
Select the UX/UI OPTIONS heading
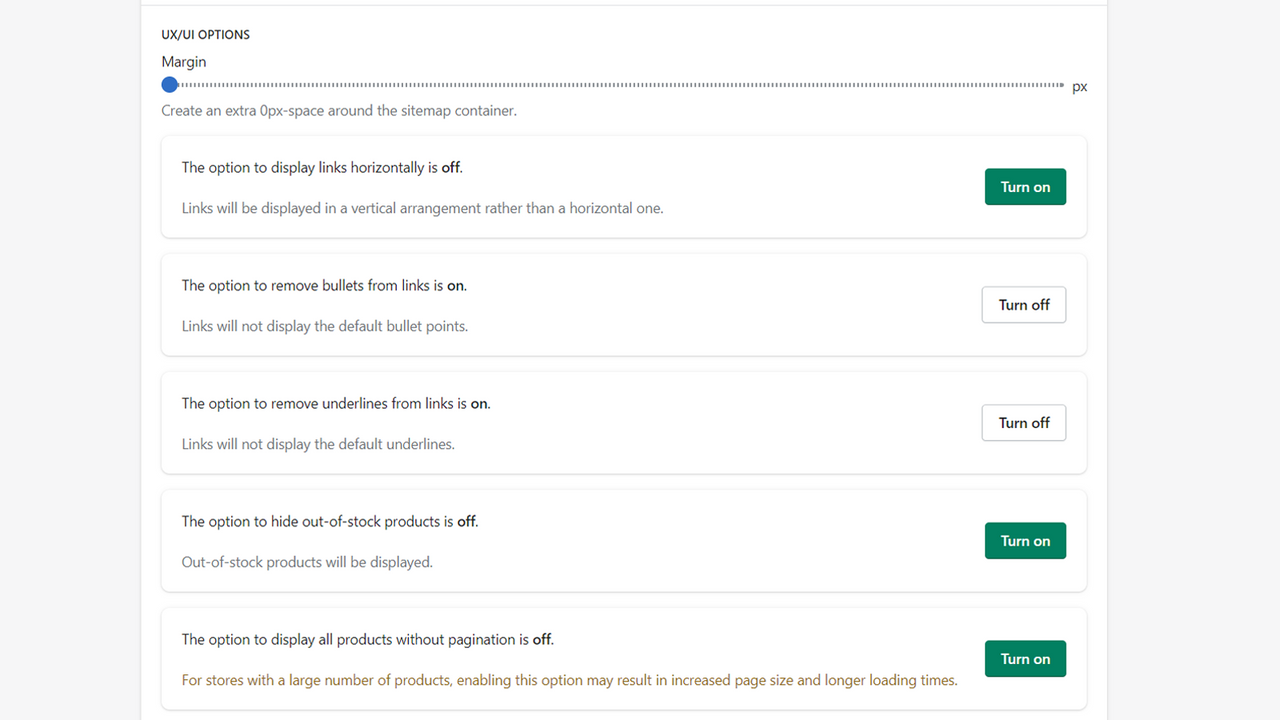click(x=205, y=34)
